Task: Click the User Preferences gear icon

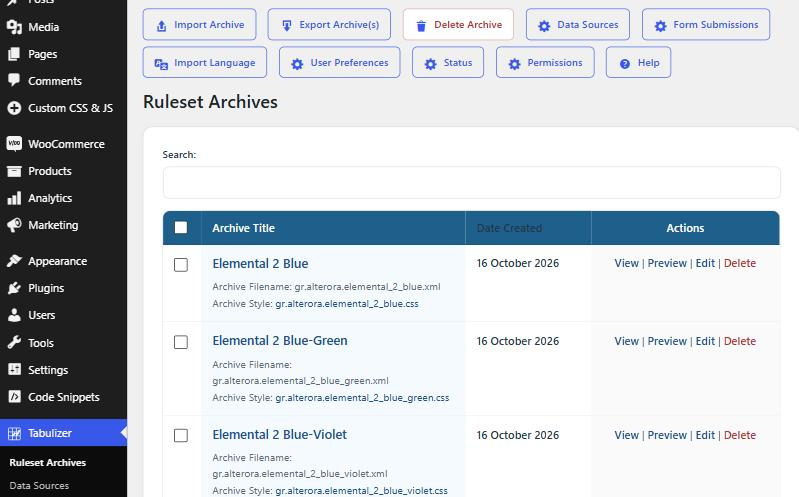Action: [x=297, y=64]
